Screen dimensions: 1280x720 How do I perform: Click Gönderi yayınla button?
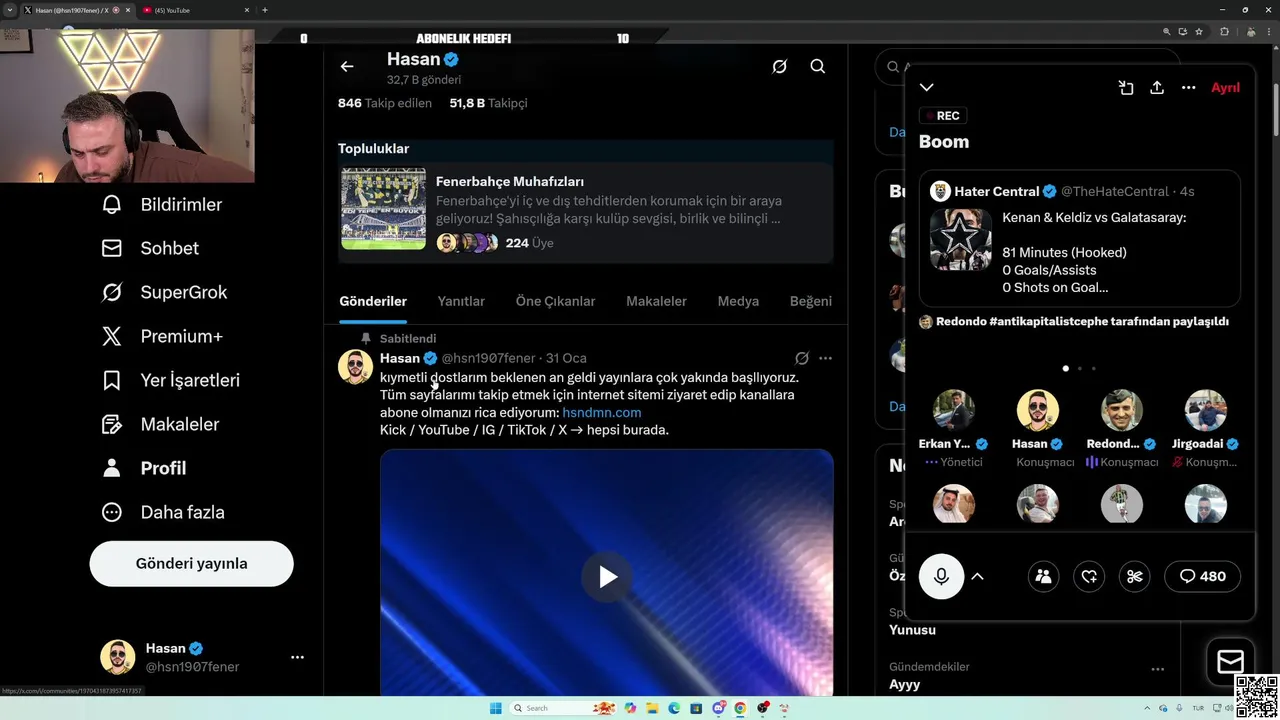click(191, 563)
